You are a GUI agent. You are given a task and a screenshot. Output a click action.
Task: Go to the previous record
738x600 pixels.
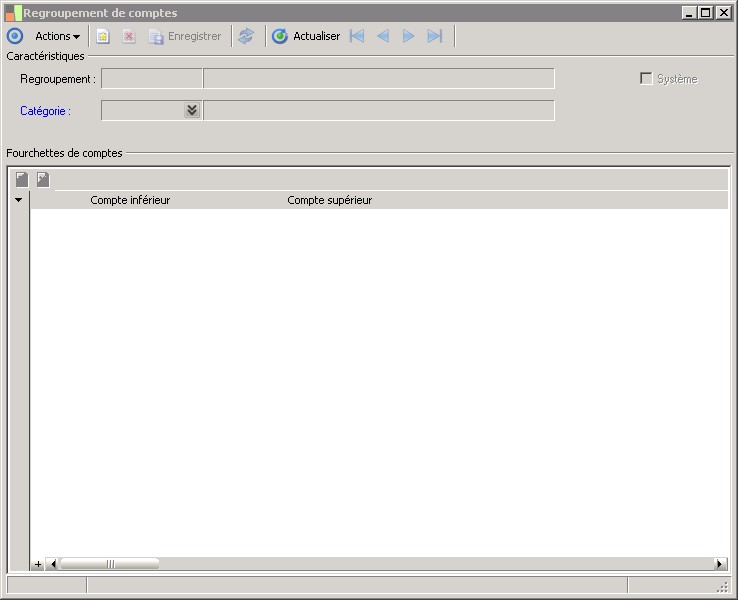point(383,36)
